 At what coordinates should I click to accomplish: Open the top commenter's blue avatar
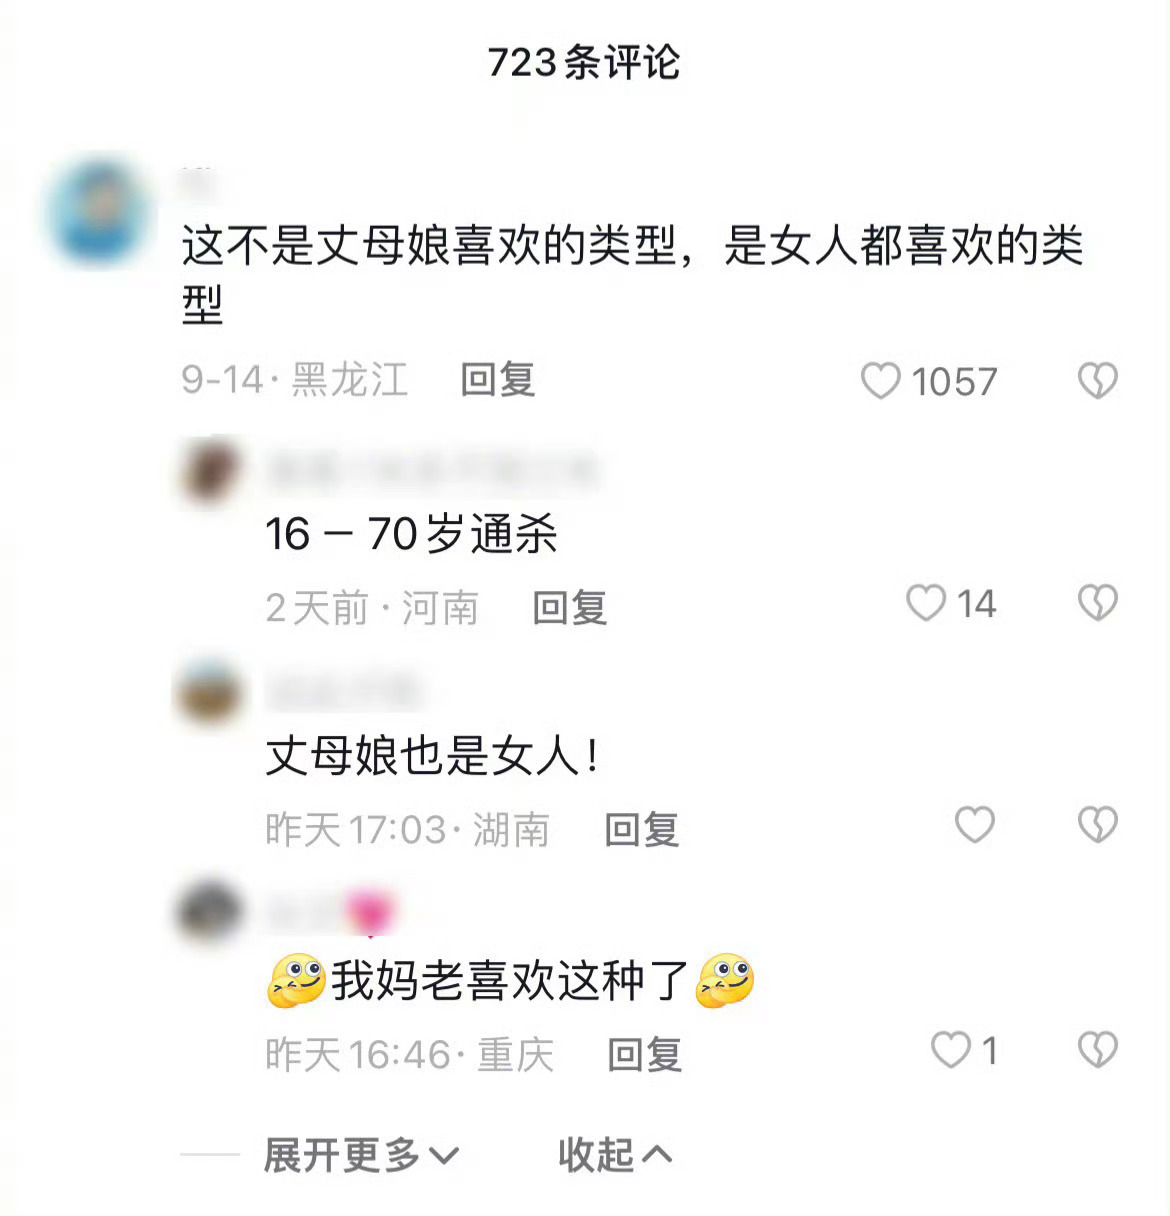click(98, 213)
